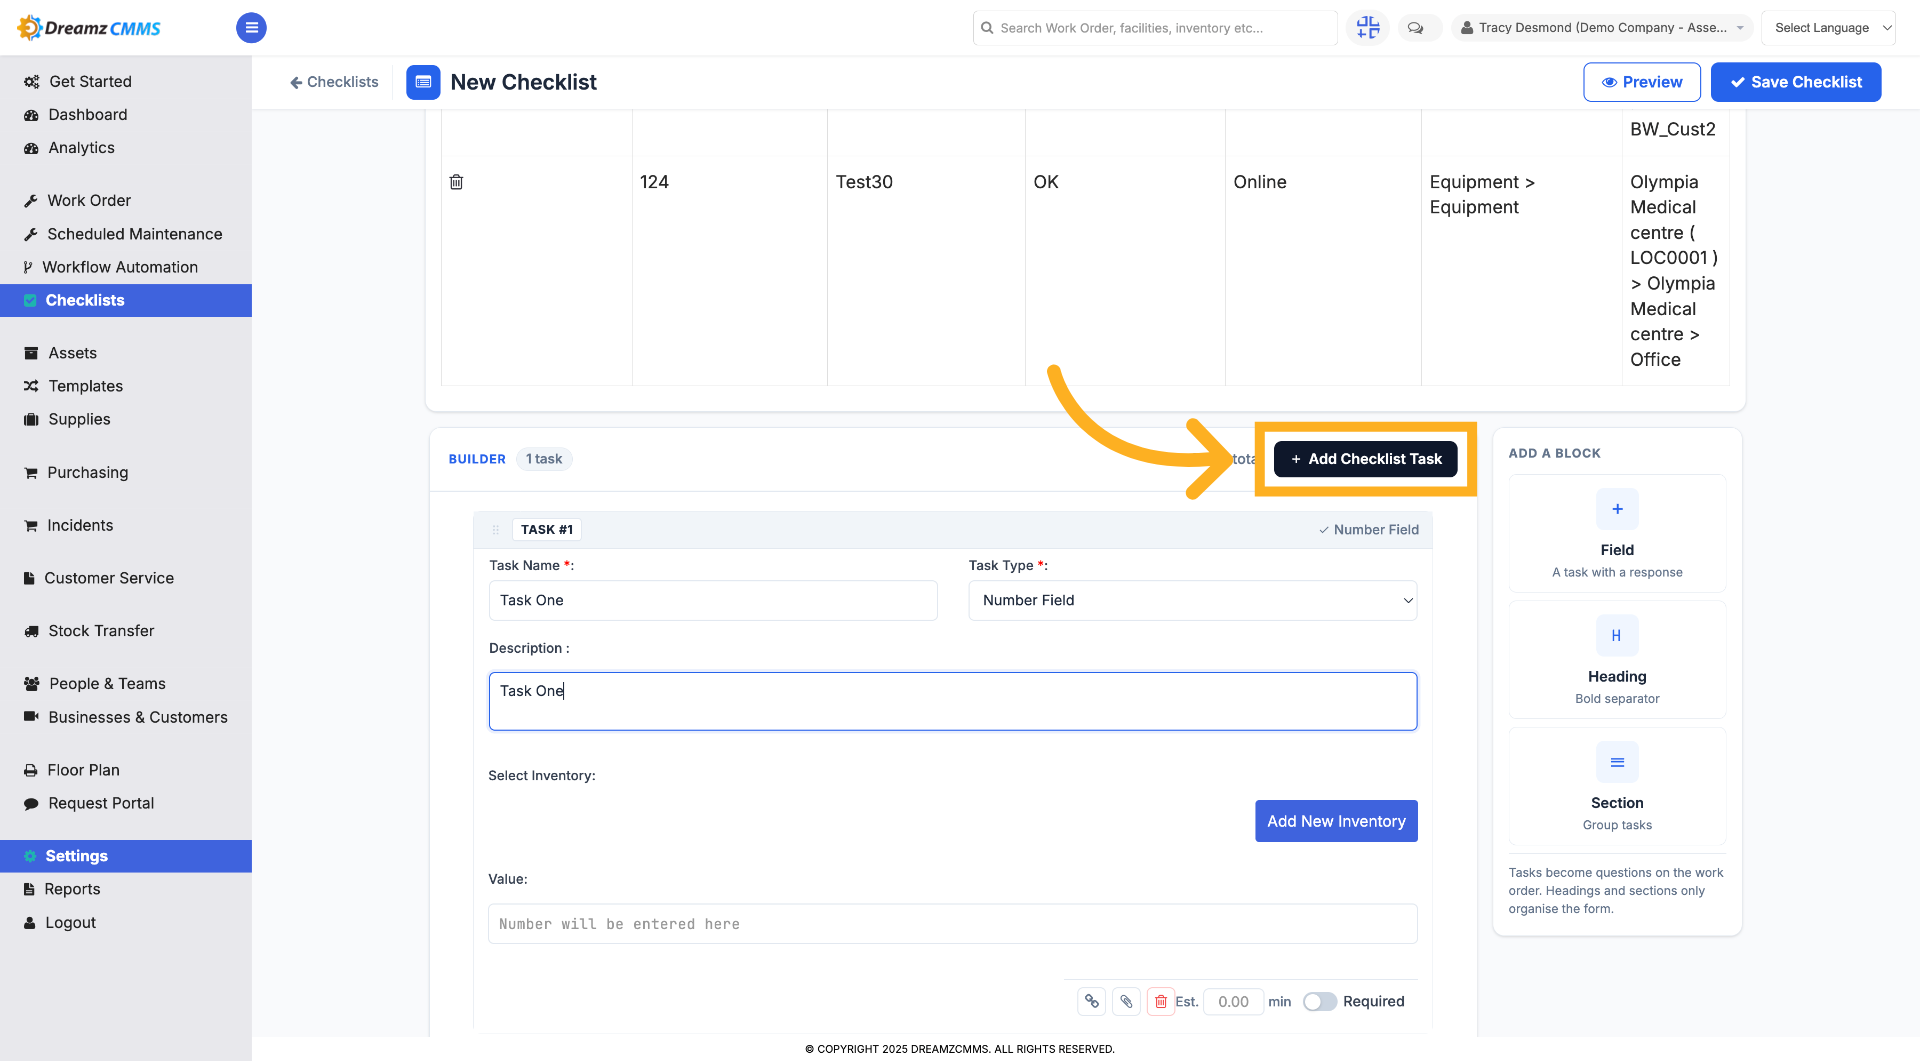1920x1061 pixels.
Task: Go back via the Checklists link
Action: tap(334, 82)
